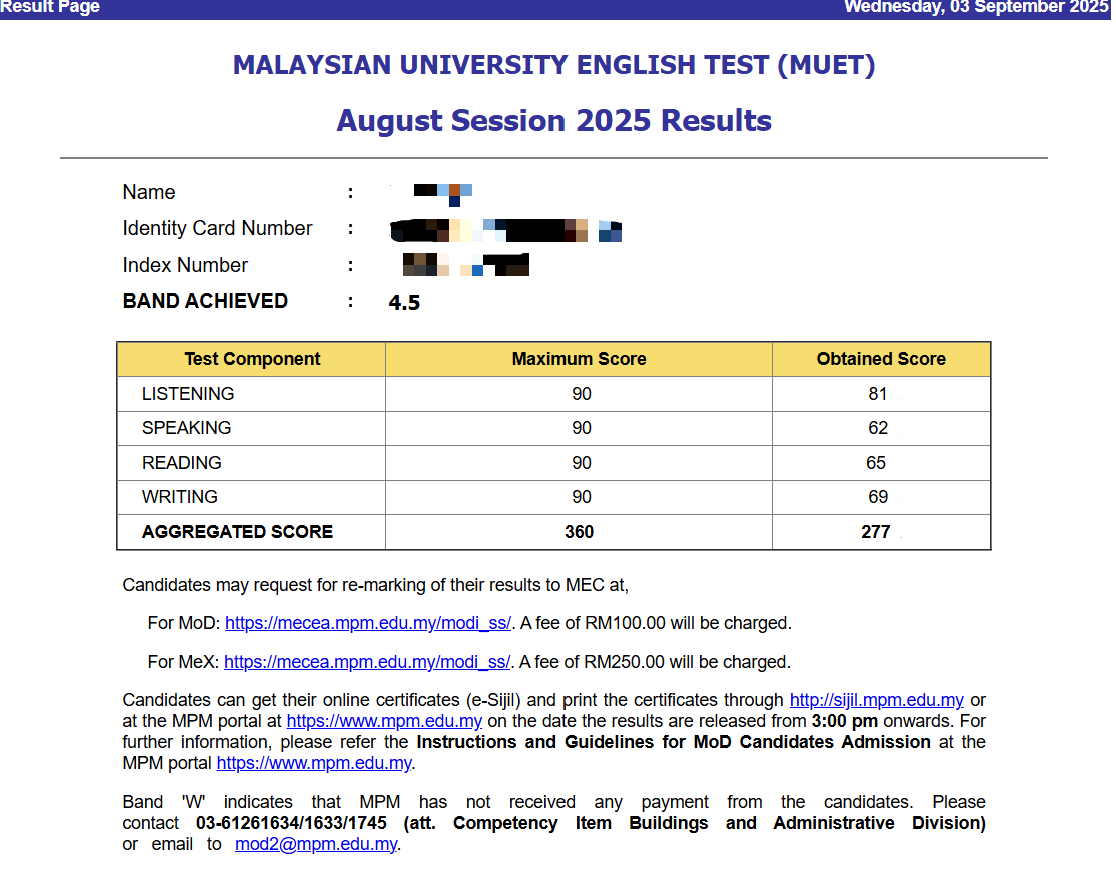This screenshot has height=874, width=1116.
Task: Click the 'Maximum Score' column header
Action: point(579,359)
